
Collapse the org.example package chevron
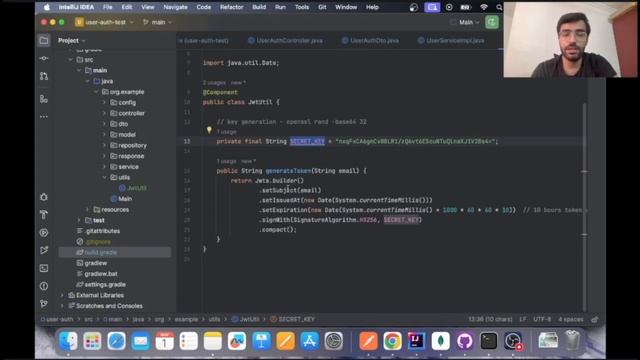click(x=96, y=92)
